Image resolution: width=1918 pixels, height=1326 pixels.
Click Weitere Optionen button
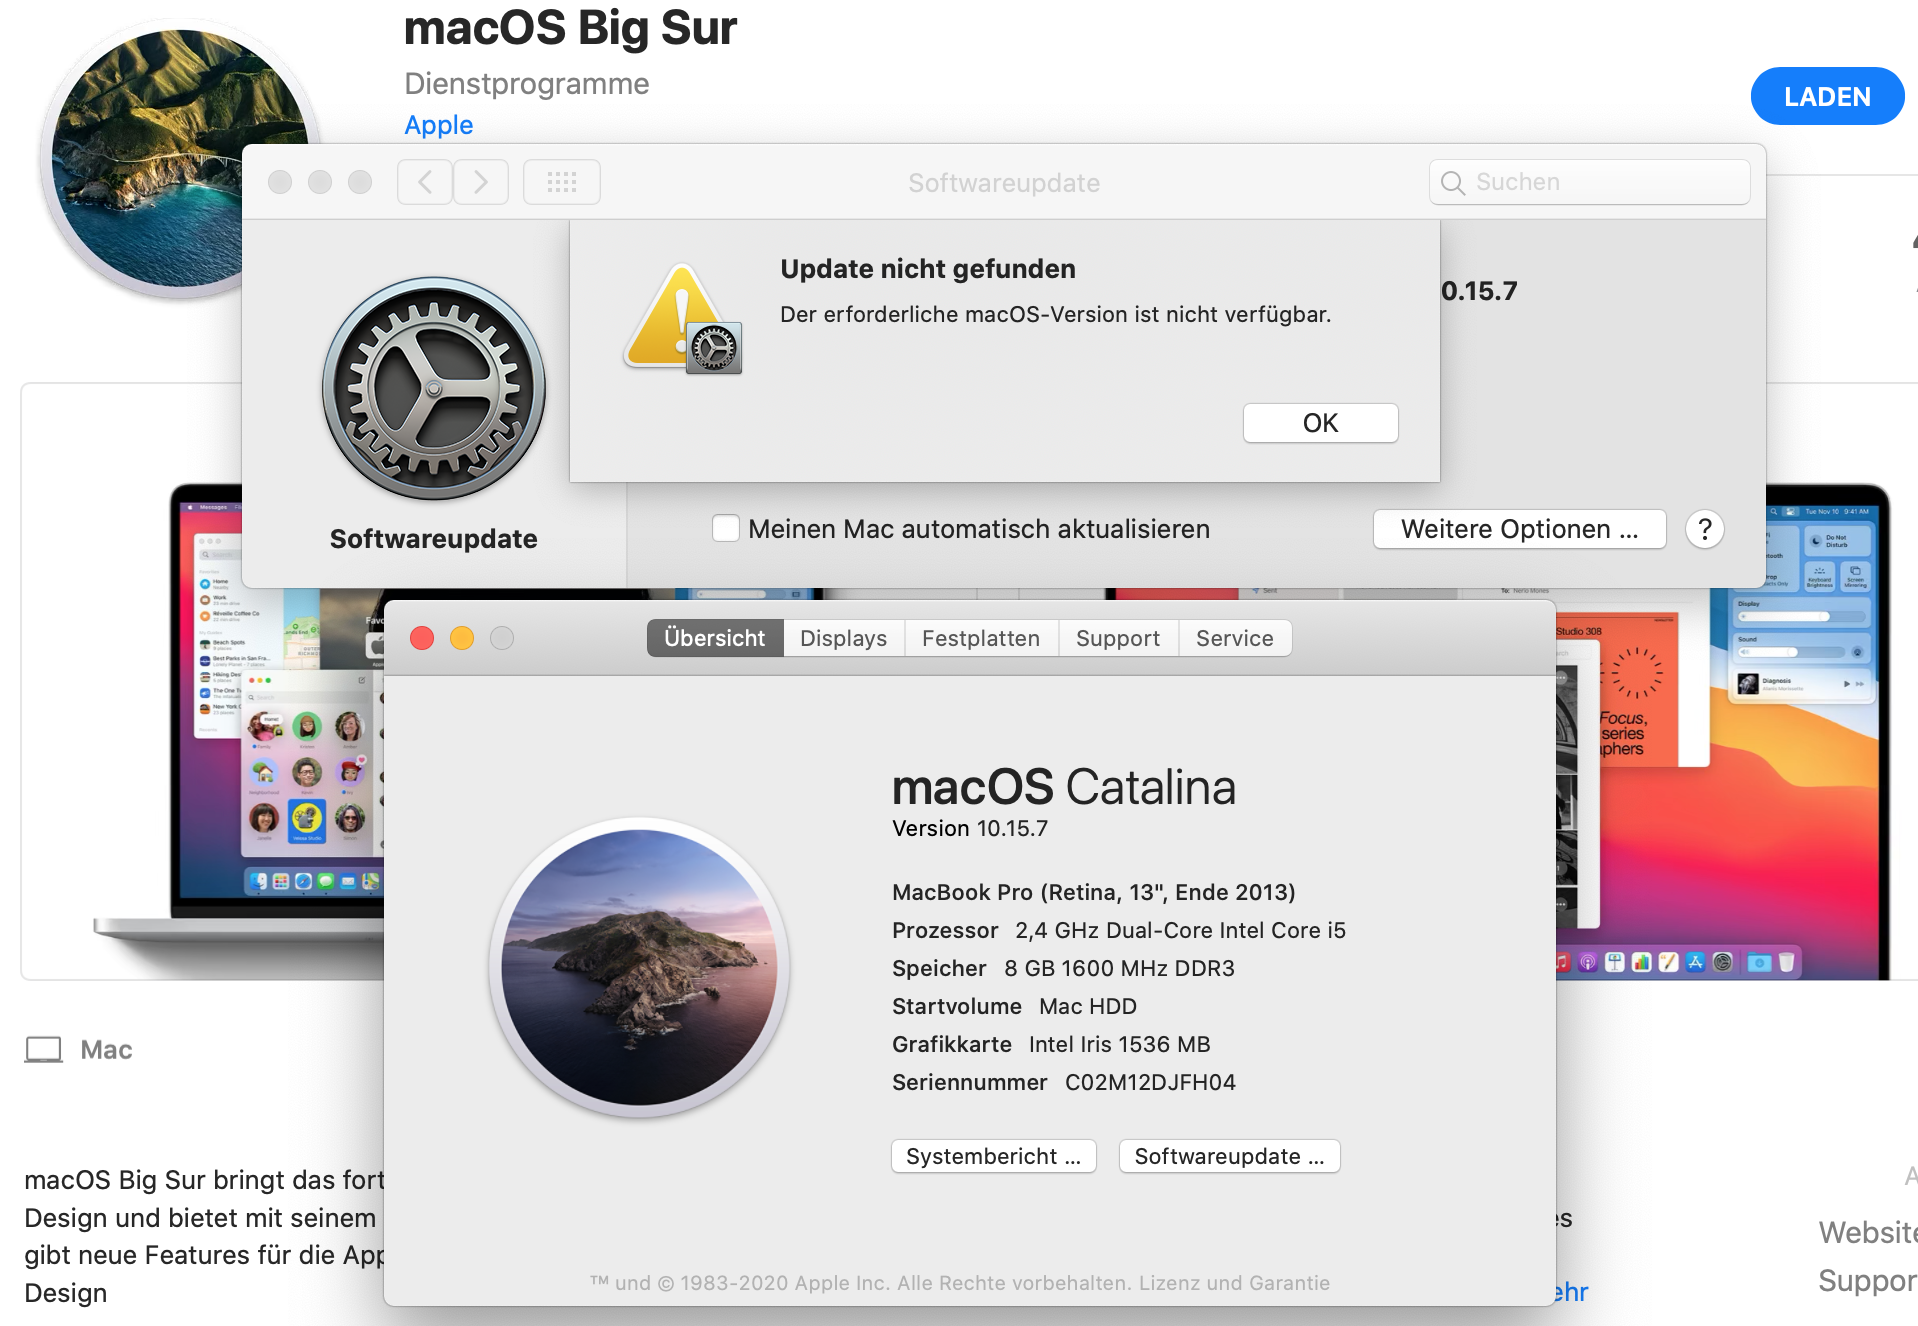[x=1520, y=529]
